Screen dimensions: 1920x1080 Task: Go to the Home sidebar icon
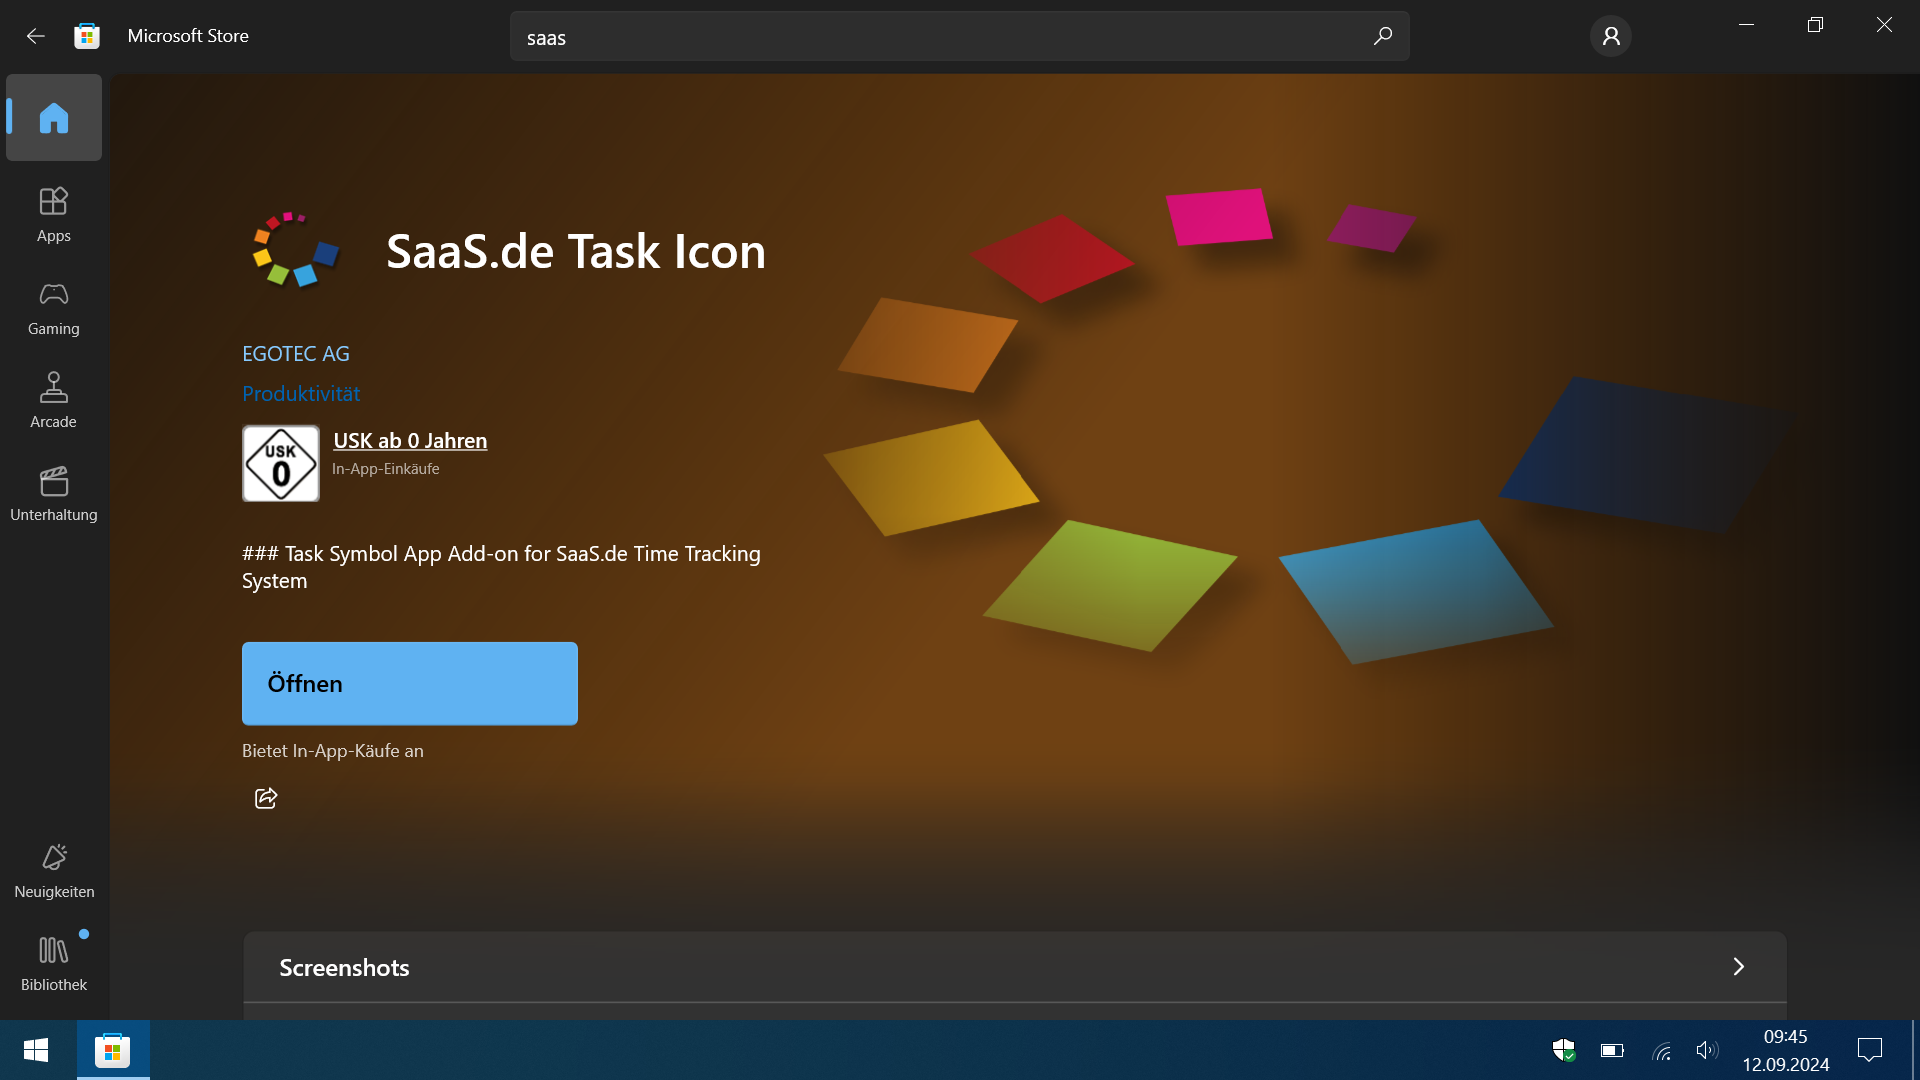[54, 118]
